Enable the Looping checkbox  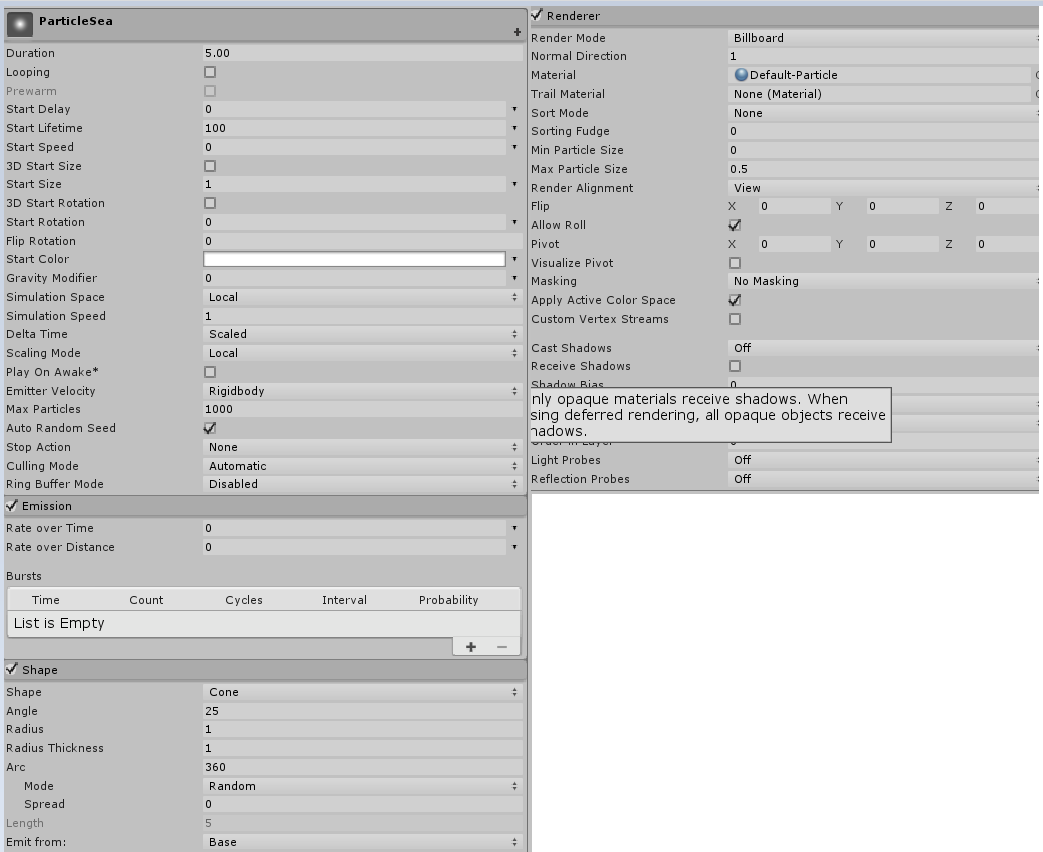tap(210, 71)
